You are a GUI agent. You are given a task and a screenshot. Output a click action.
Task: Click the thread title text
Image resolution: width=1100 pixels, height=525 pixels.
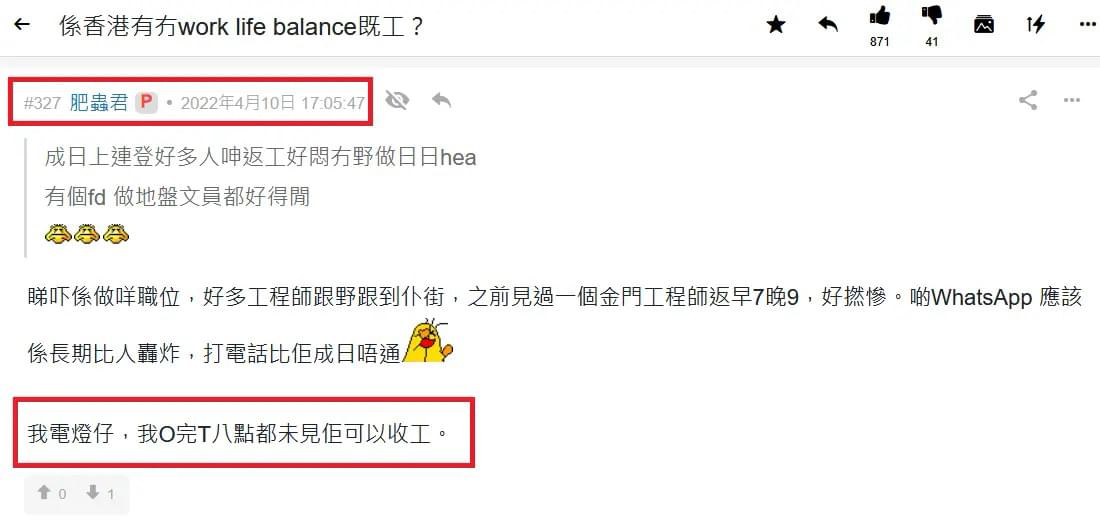point(242,26)
